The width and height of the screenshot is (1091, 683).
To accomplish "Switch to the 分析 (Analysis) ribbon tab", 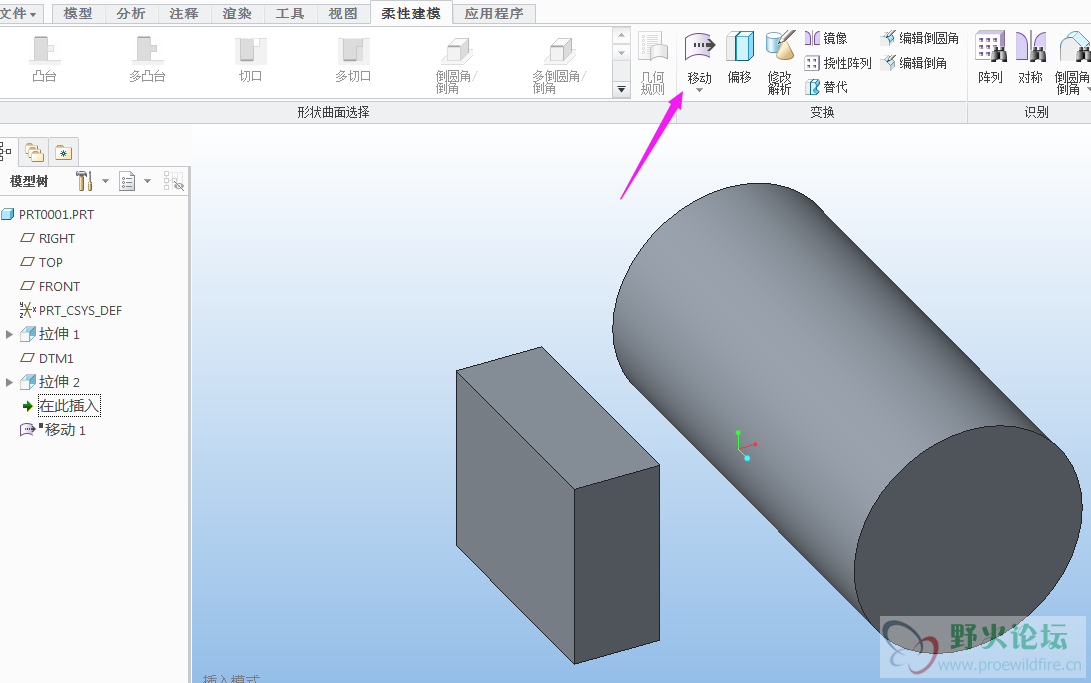I will click(131, 13).
